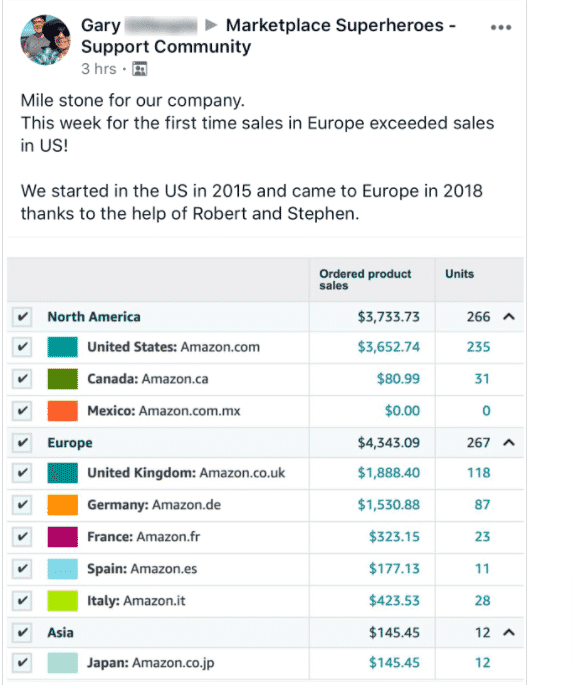Click the arrow icon between name and group
This screenshot has height=685, width=573.
pyautogui.click(x=211, y=25)
